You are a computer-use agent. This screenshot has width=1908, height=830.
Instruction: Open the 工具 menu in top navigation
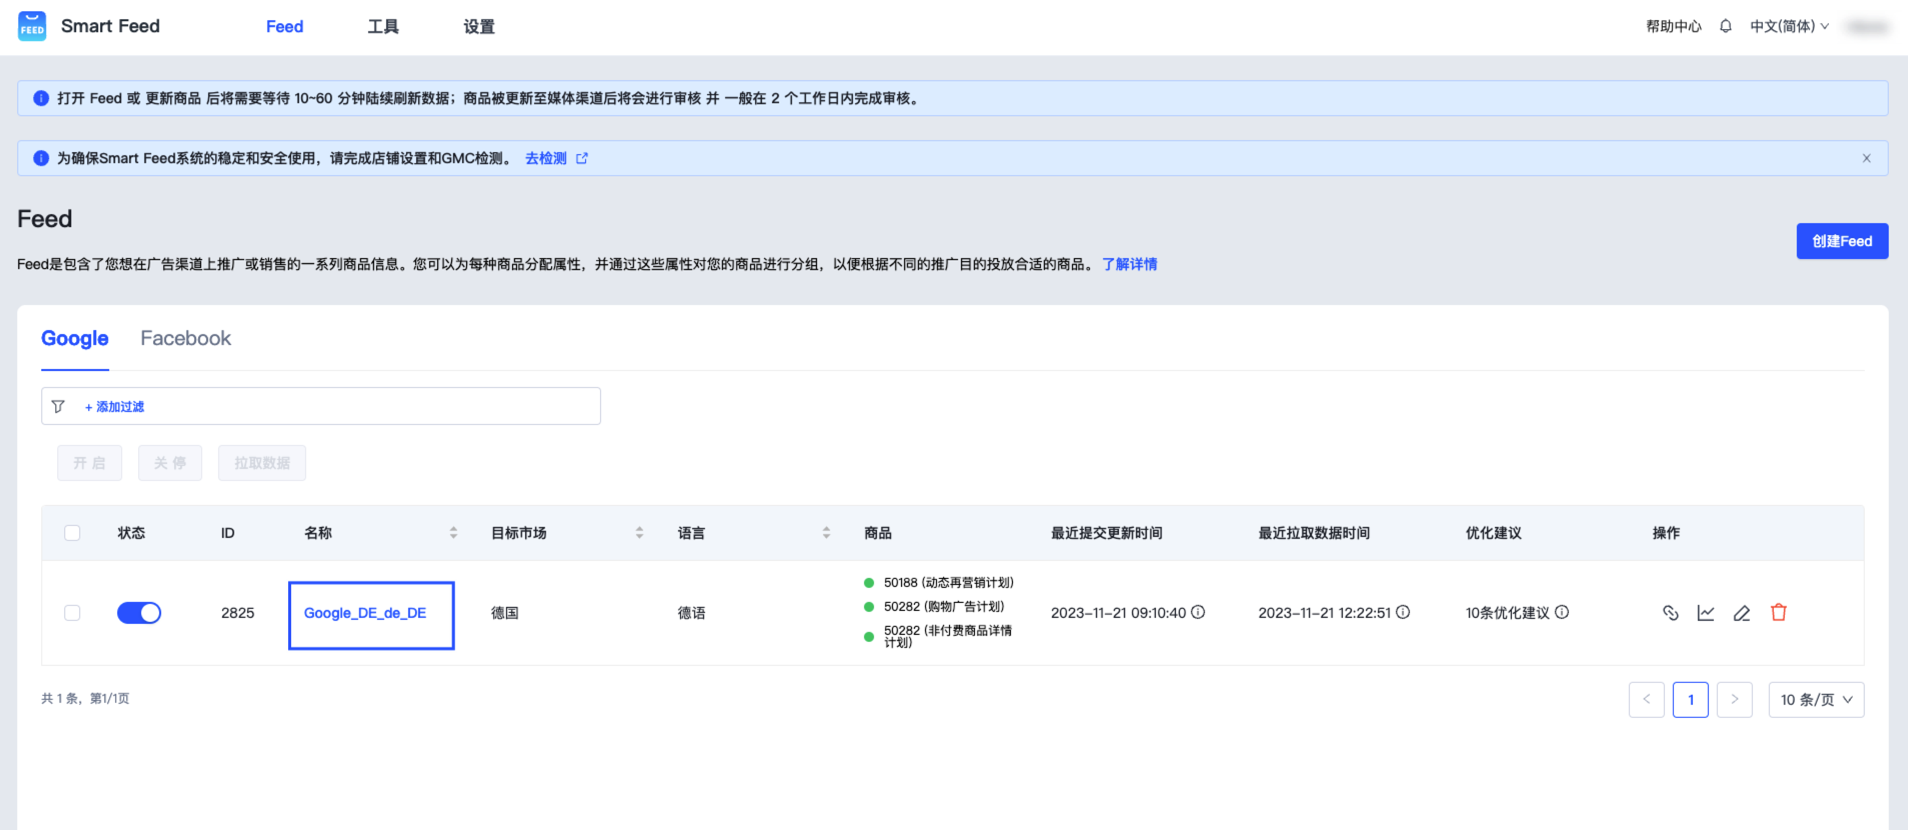pos(383,27)
